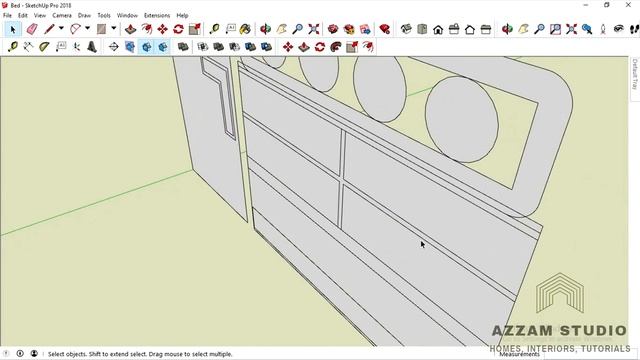Open the Camera menu

pos(62,16)
